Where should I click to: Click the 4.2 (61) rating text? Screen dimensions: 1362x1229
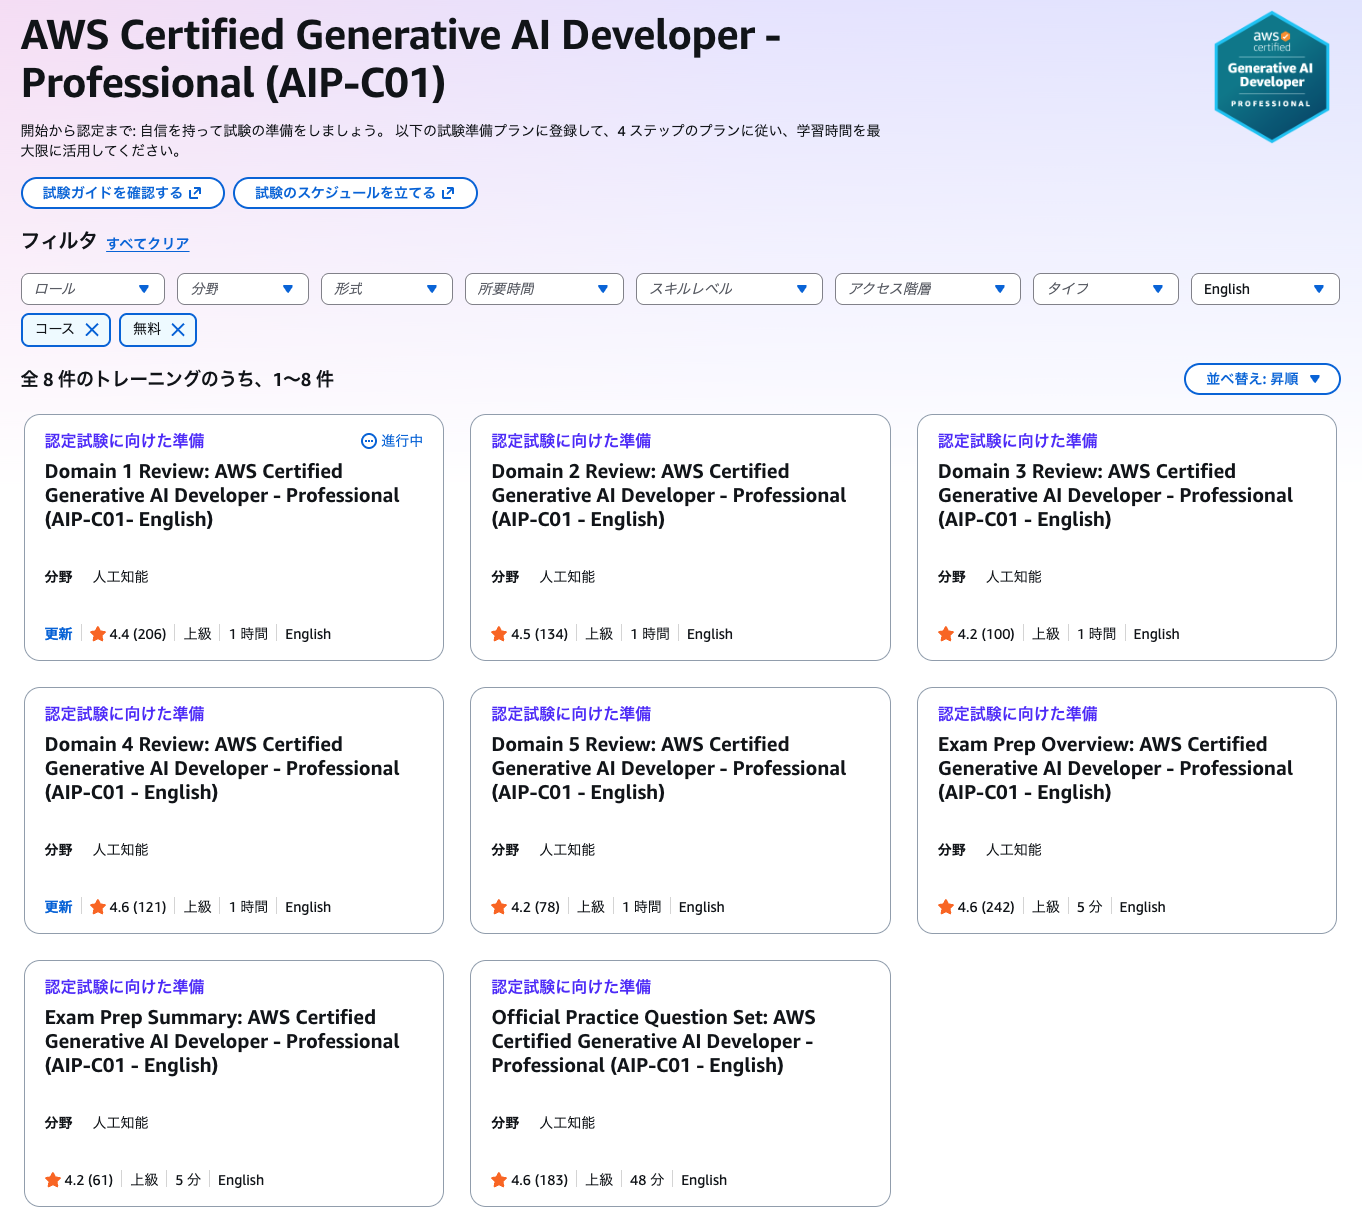tap(89, 1180)
